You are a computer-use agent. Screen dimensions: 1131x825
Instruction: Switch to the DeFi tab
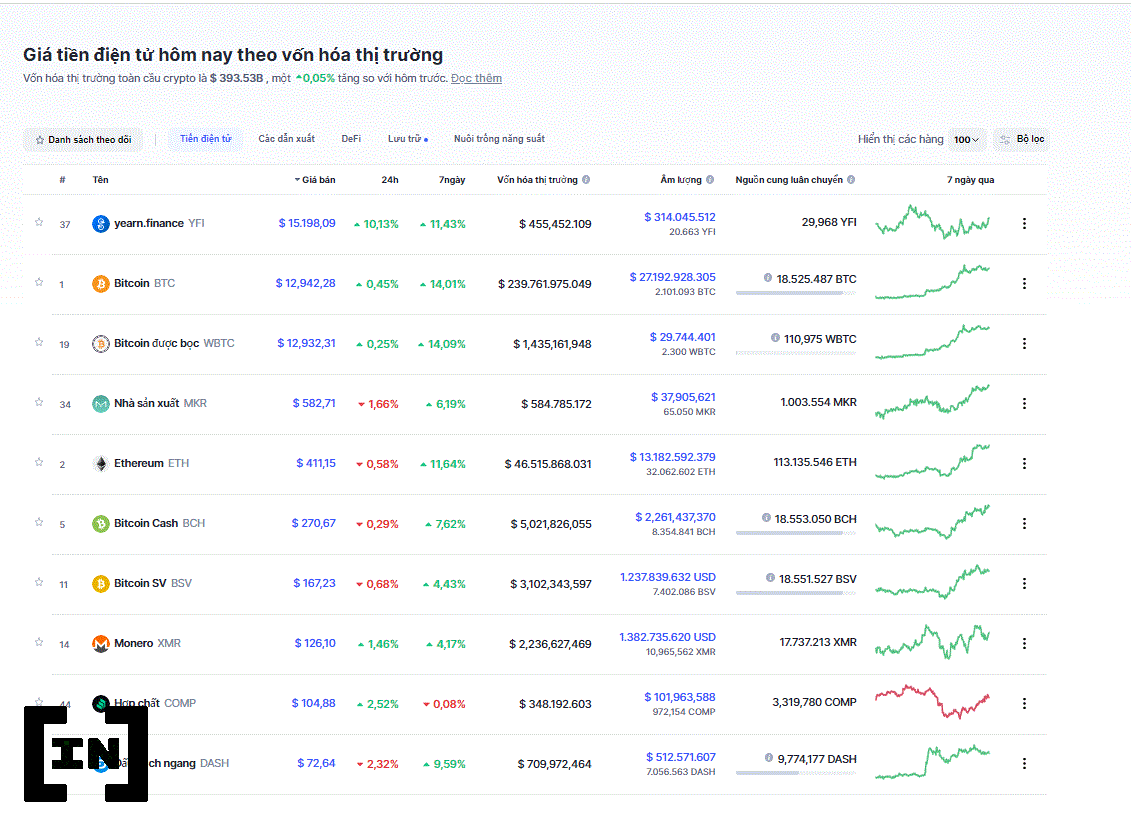(x=351, y=139)
